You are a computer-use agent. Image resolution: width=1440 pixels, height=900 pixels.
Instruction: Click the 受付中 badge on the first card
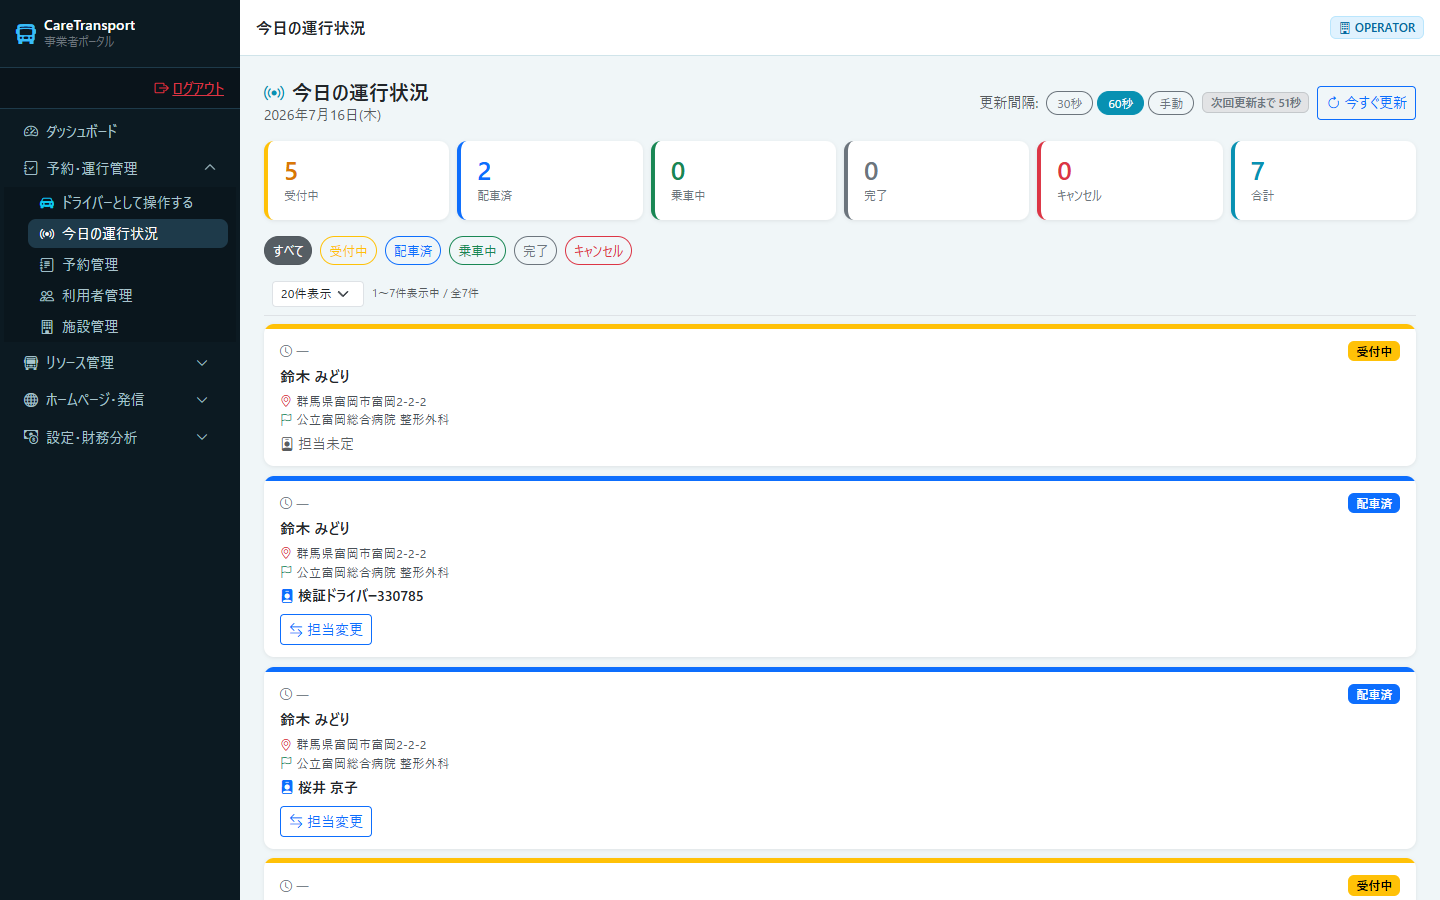(1374, 352)
